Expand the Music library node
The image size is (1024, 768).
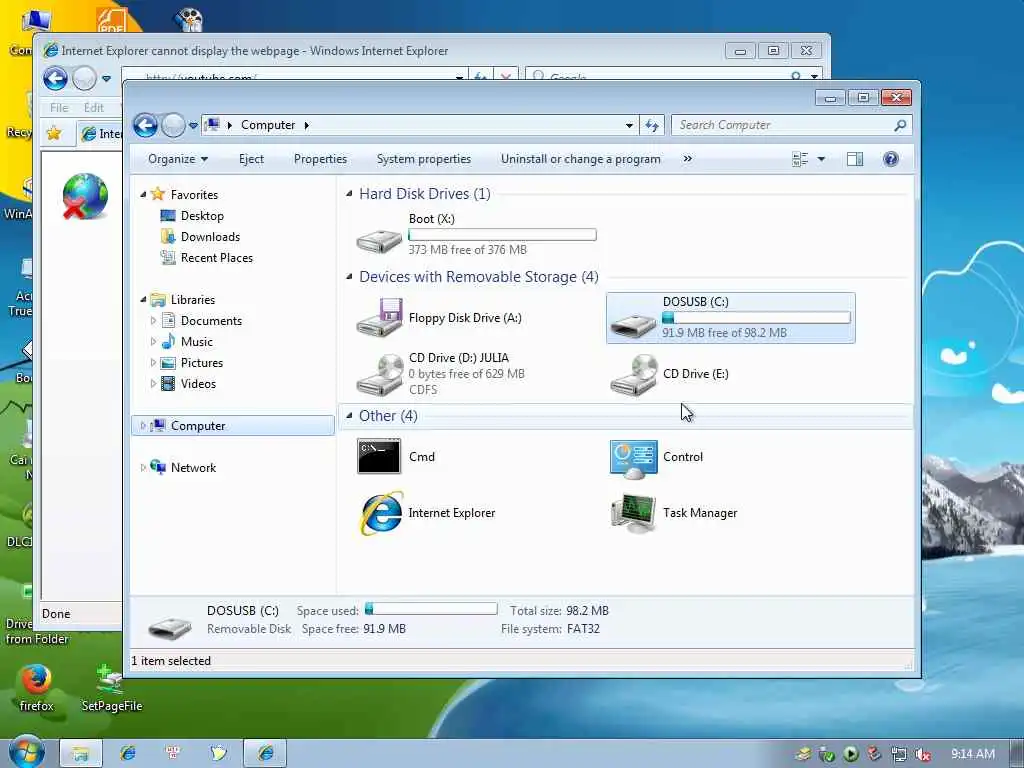point(153,342)
